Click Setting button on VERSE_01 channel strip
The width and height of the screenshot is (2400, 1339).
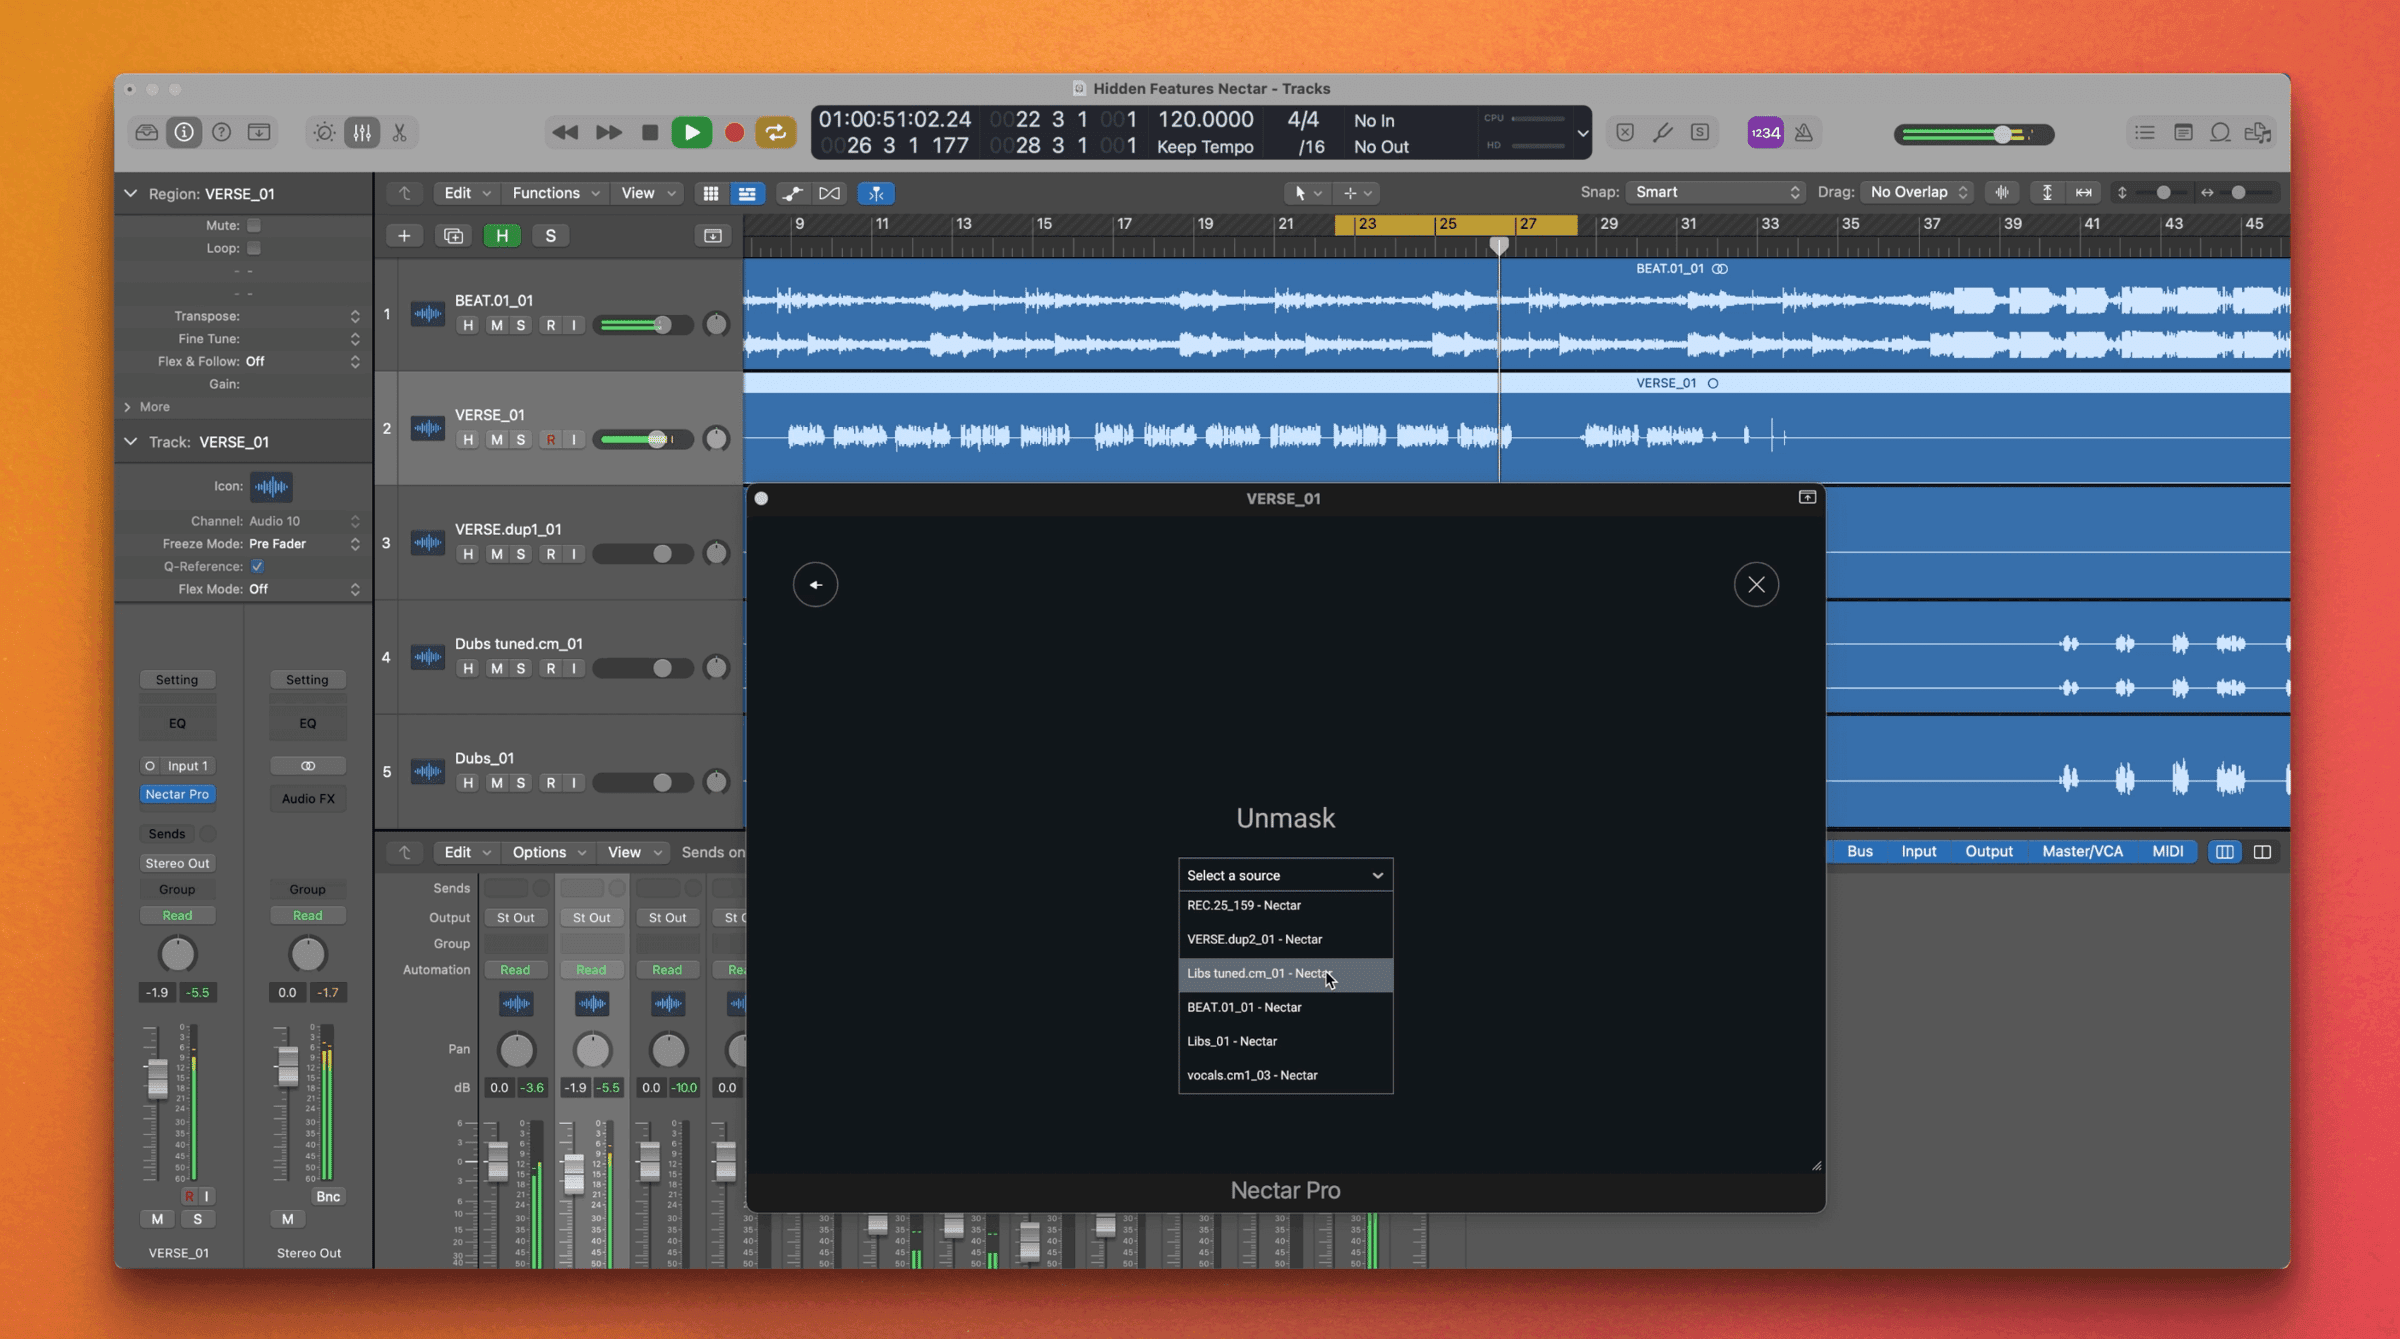[177, 680]
